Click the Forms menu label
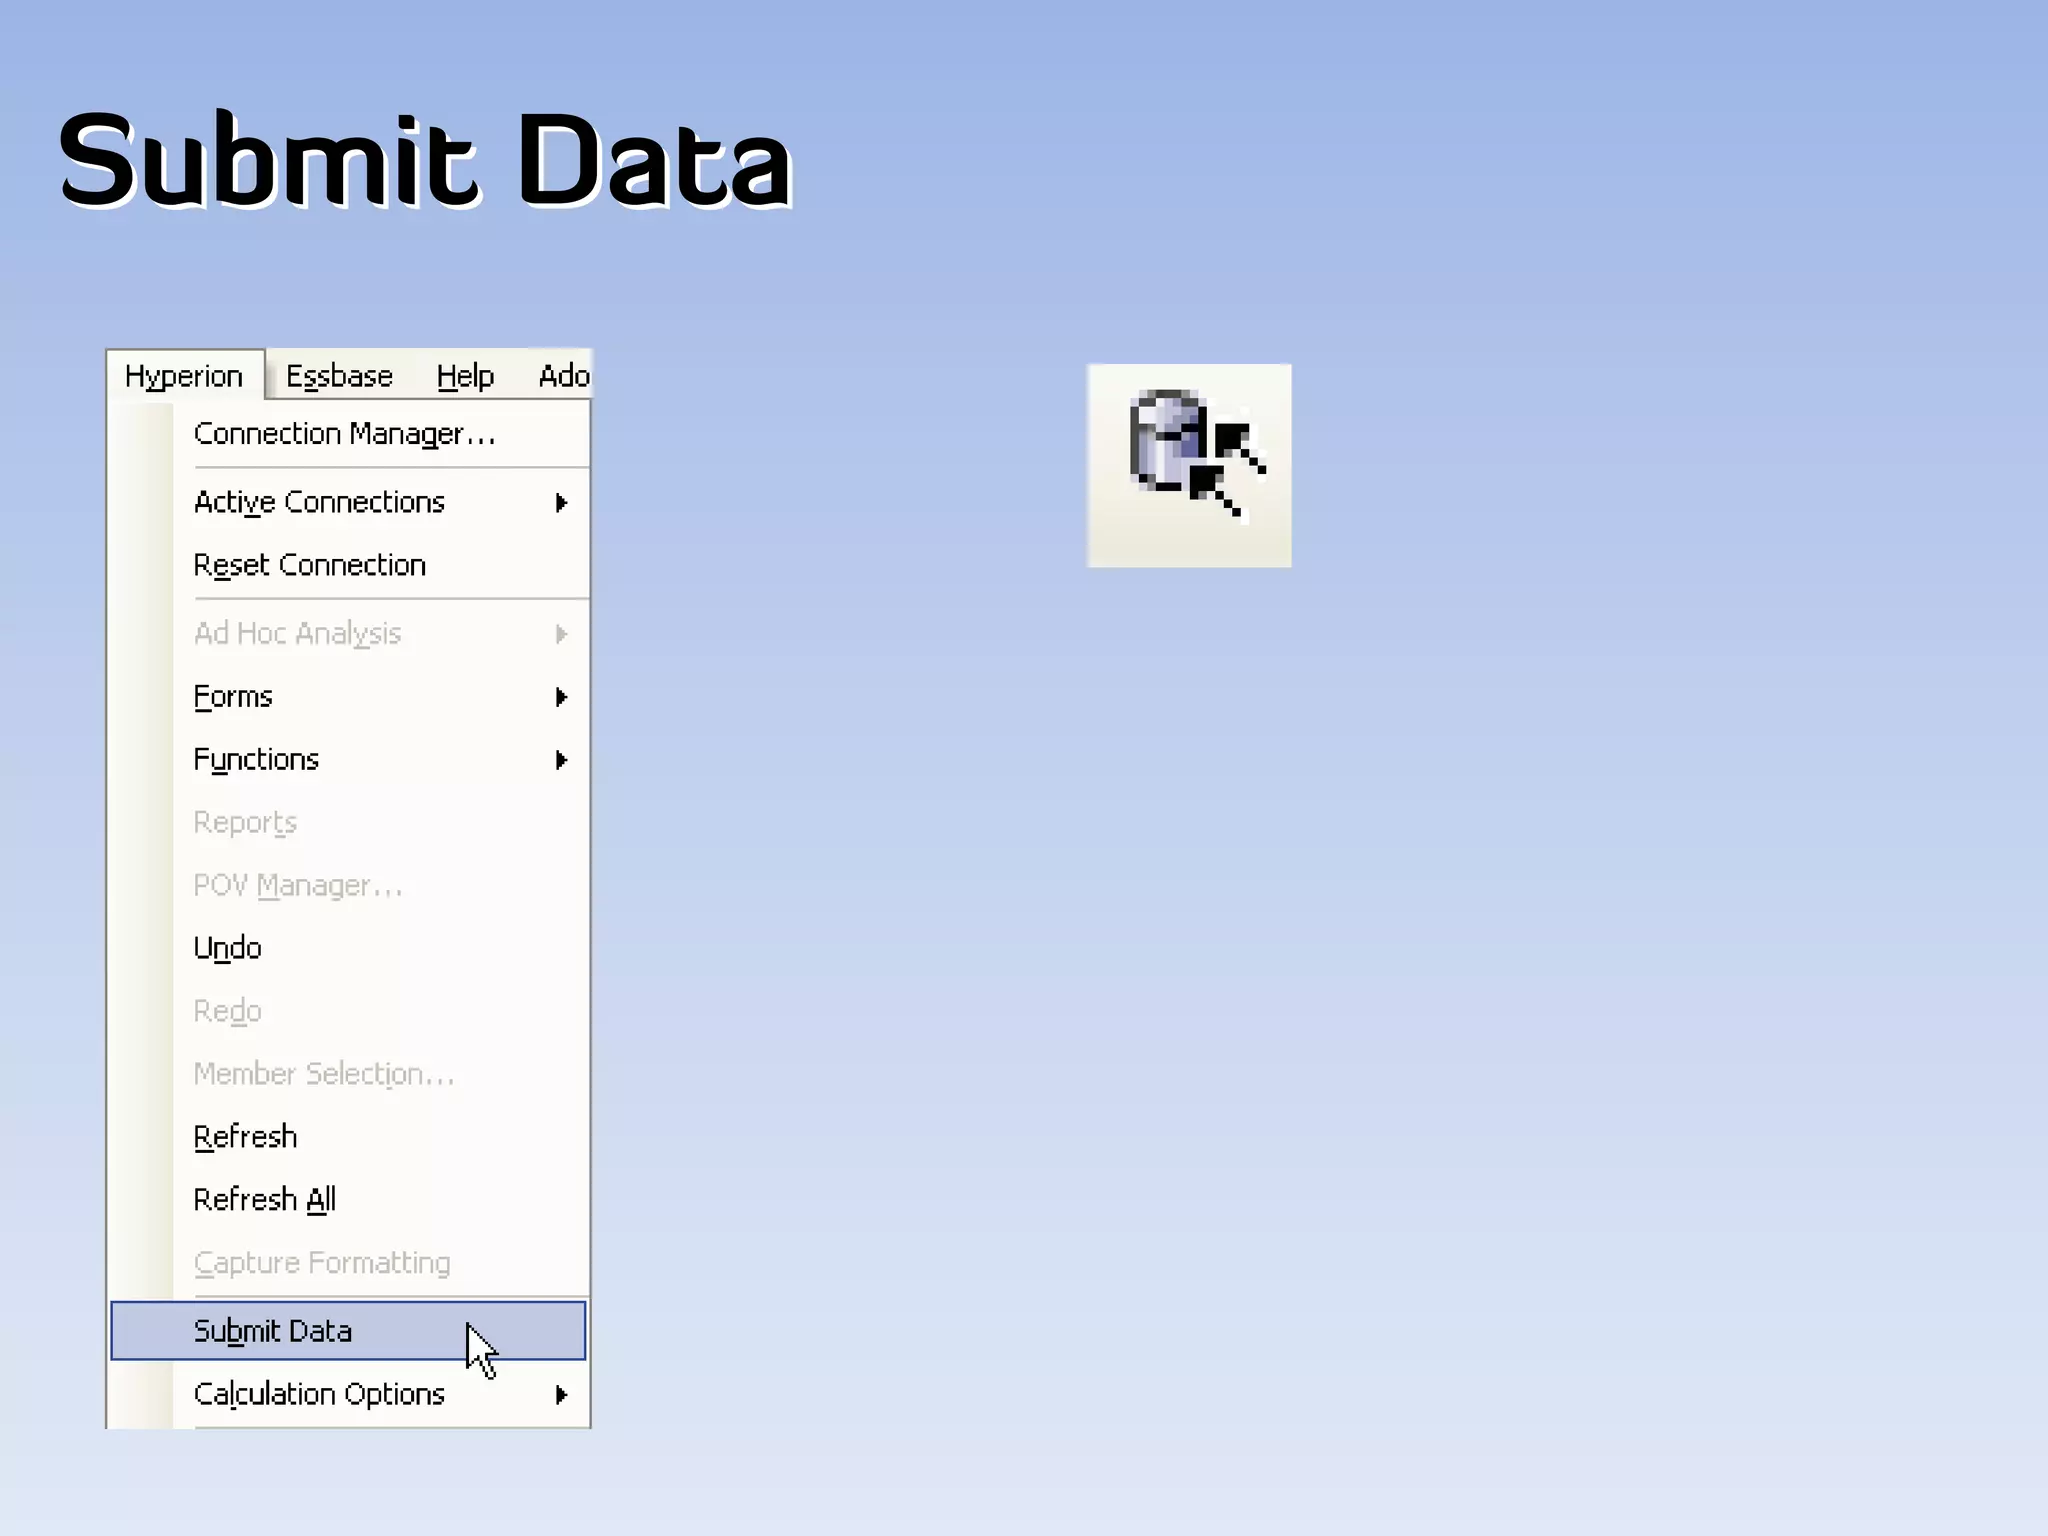Image resolution: width=2048 pixels, height=1536 pixels. (x=233, y=697)
